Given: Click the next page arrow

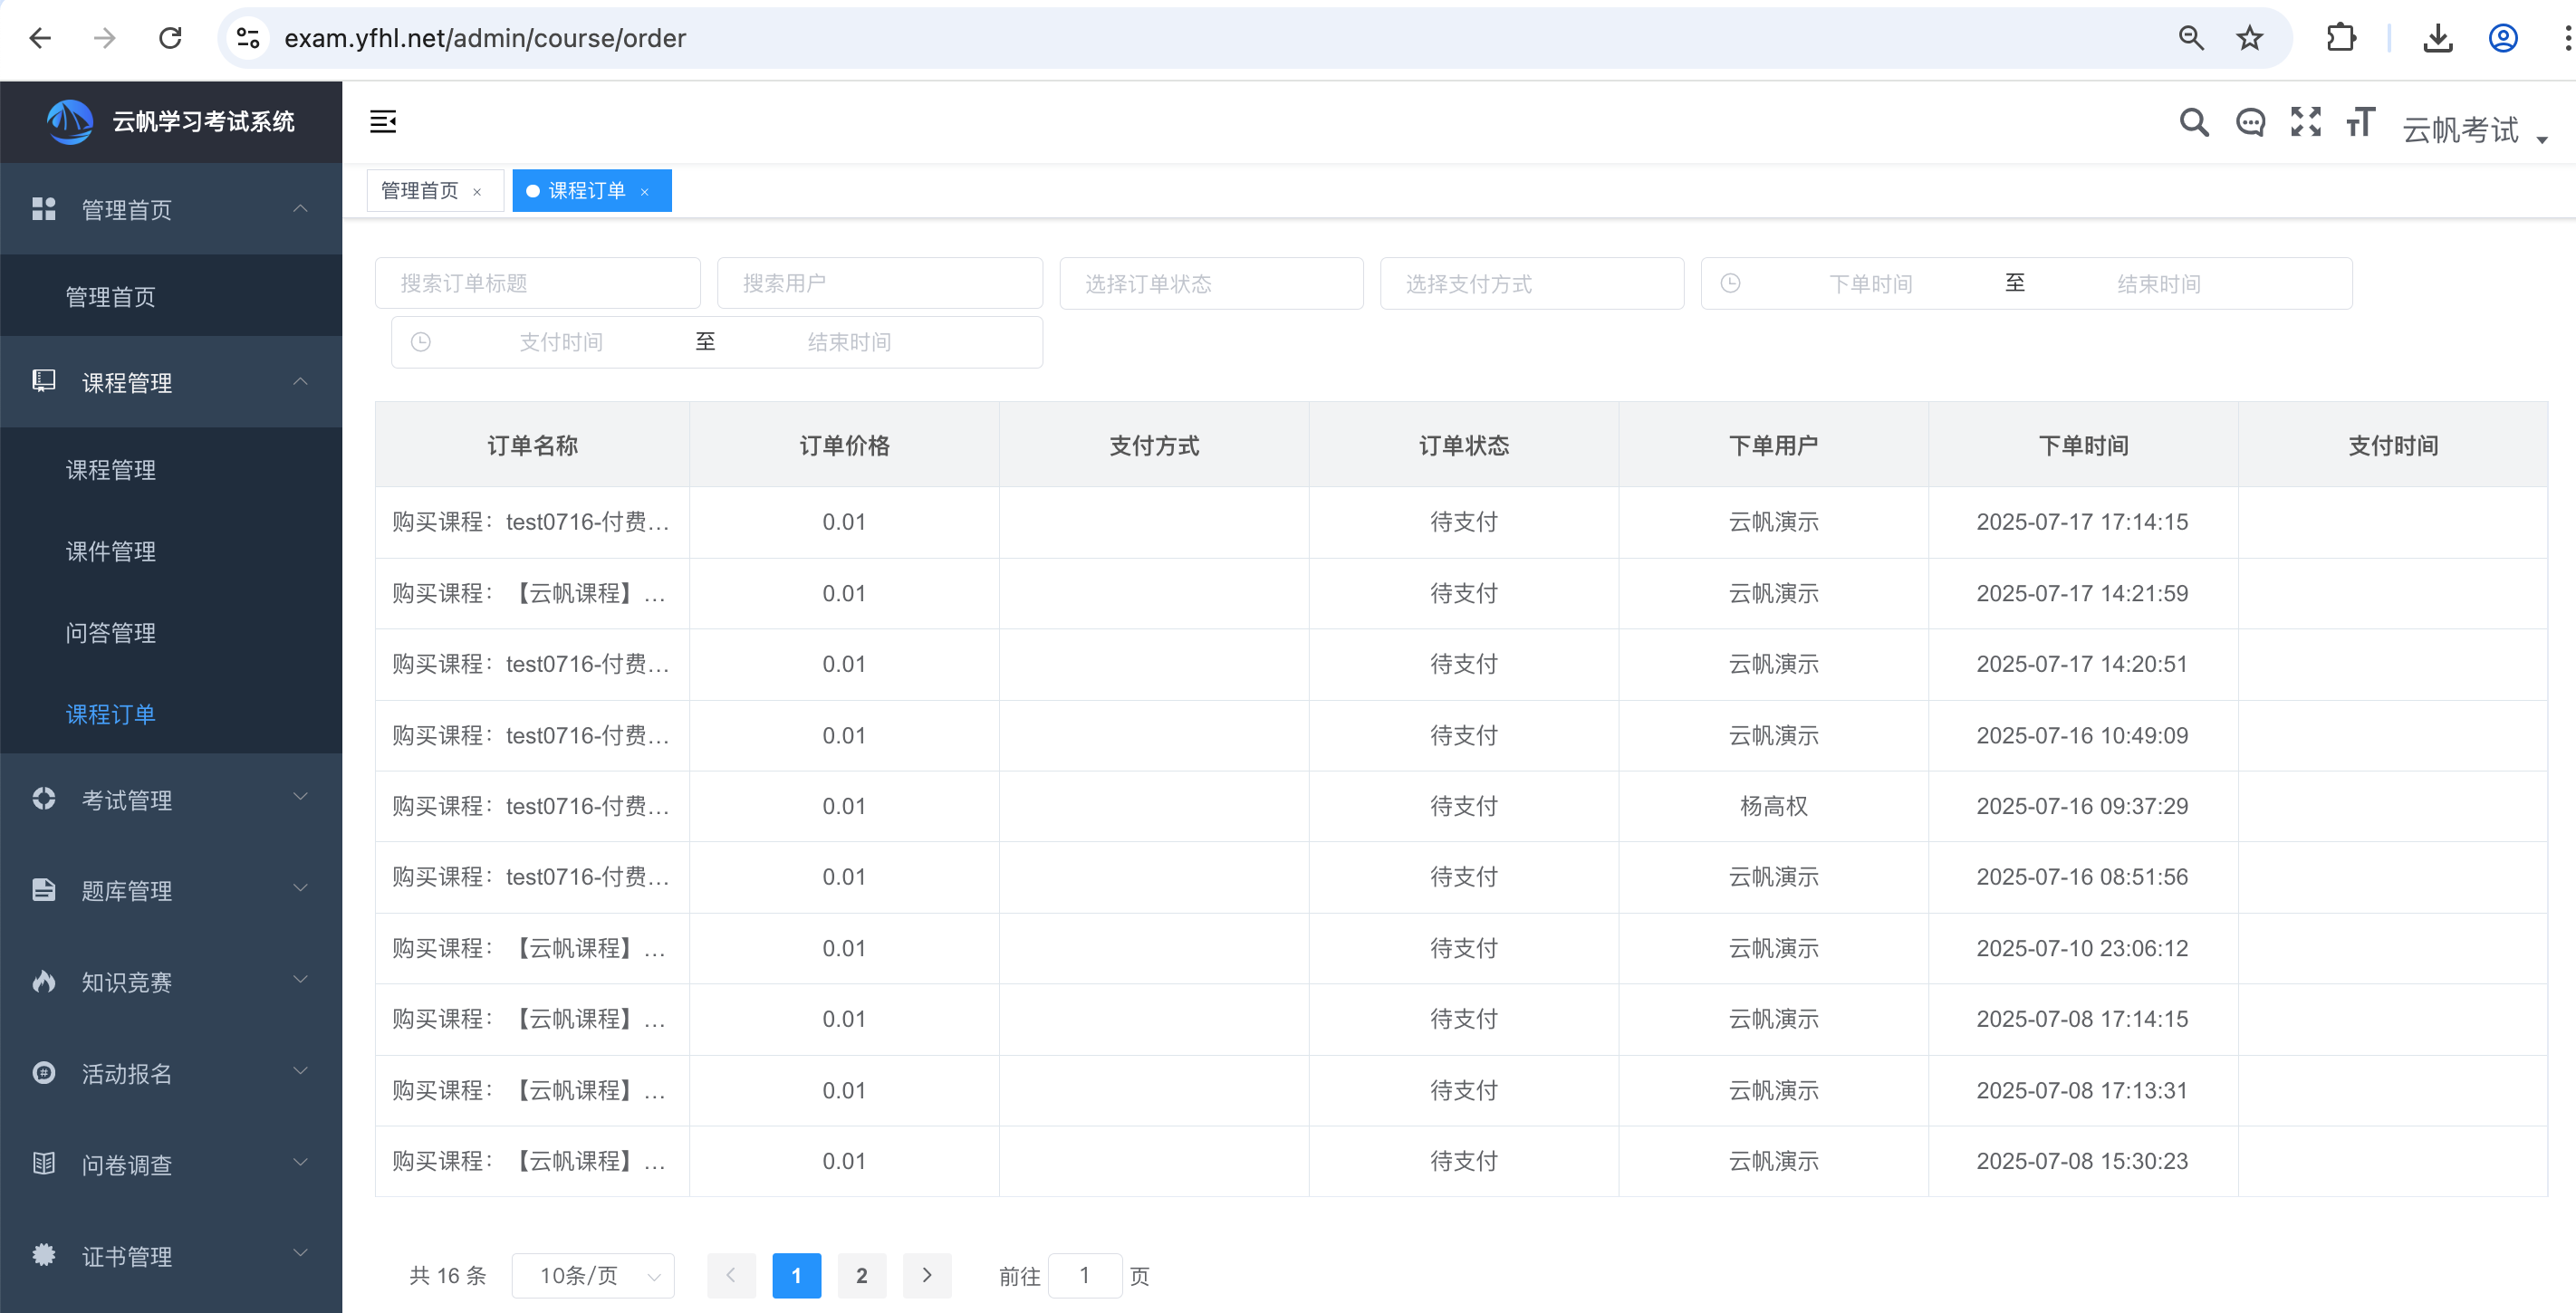Looking at the screenshot, I should click(x=927, y=1275).
